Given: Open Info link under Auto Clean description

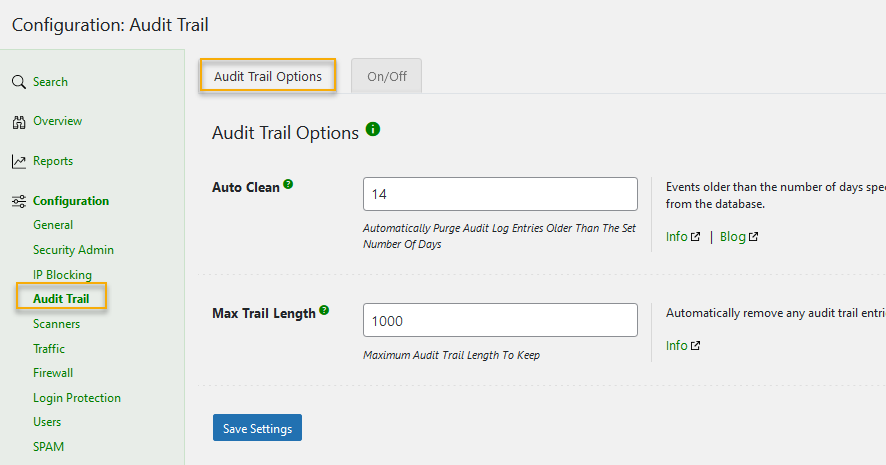Looking at the screenshot, I should [x=682, y=237].
